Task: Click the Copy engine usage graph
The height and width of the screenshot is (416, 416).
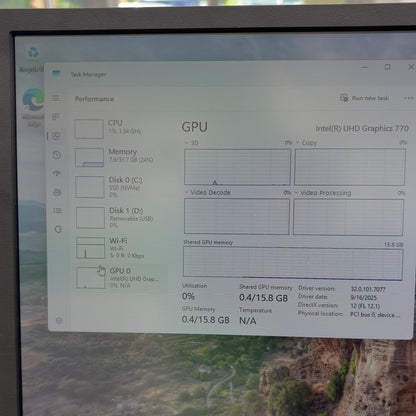Action: (350, 167)
